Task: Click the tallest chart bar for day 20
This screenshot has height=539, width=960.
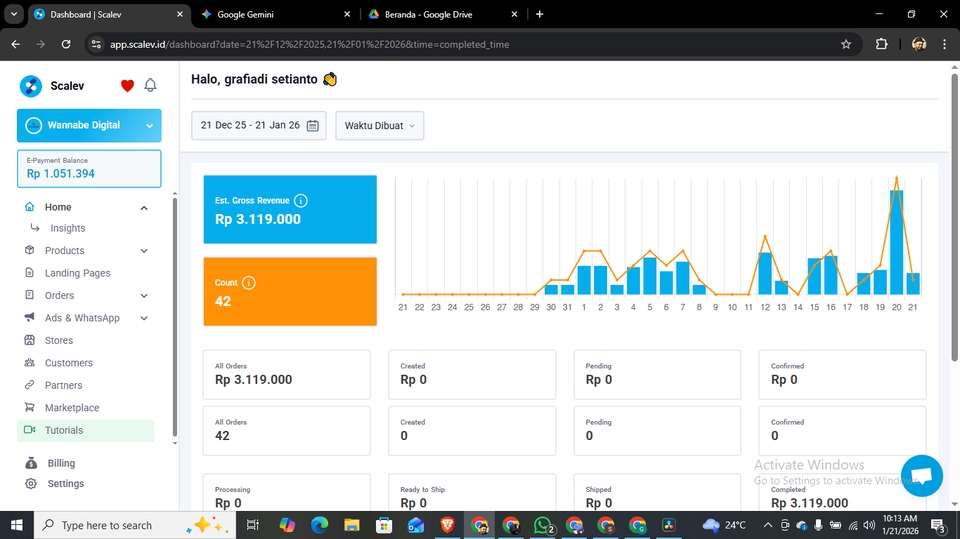Action: [896, 242]
